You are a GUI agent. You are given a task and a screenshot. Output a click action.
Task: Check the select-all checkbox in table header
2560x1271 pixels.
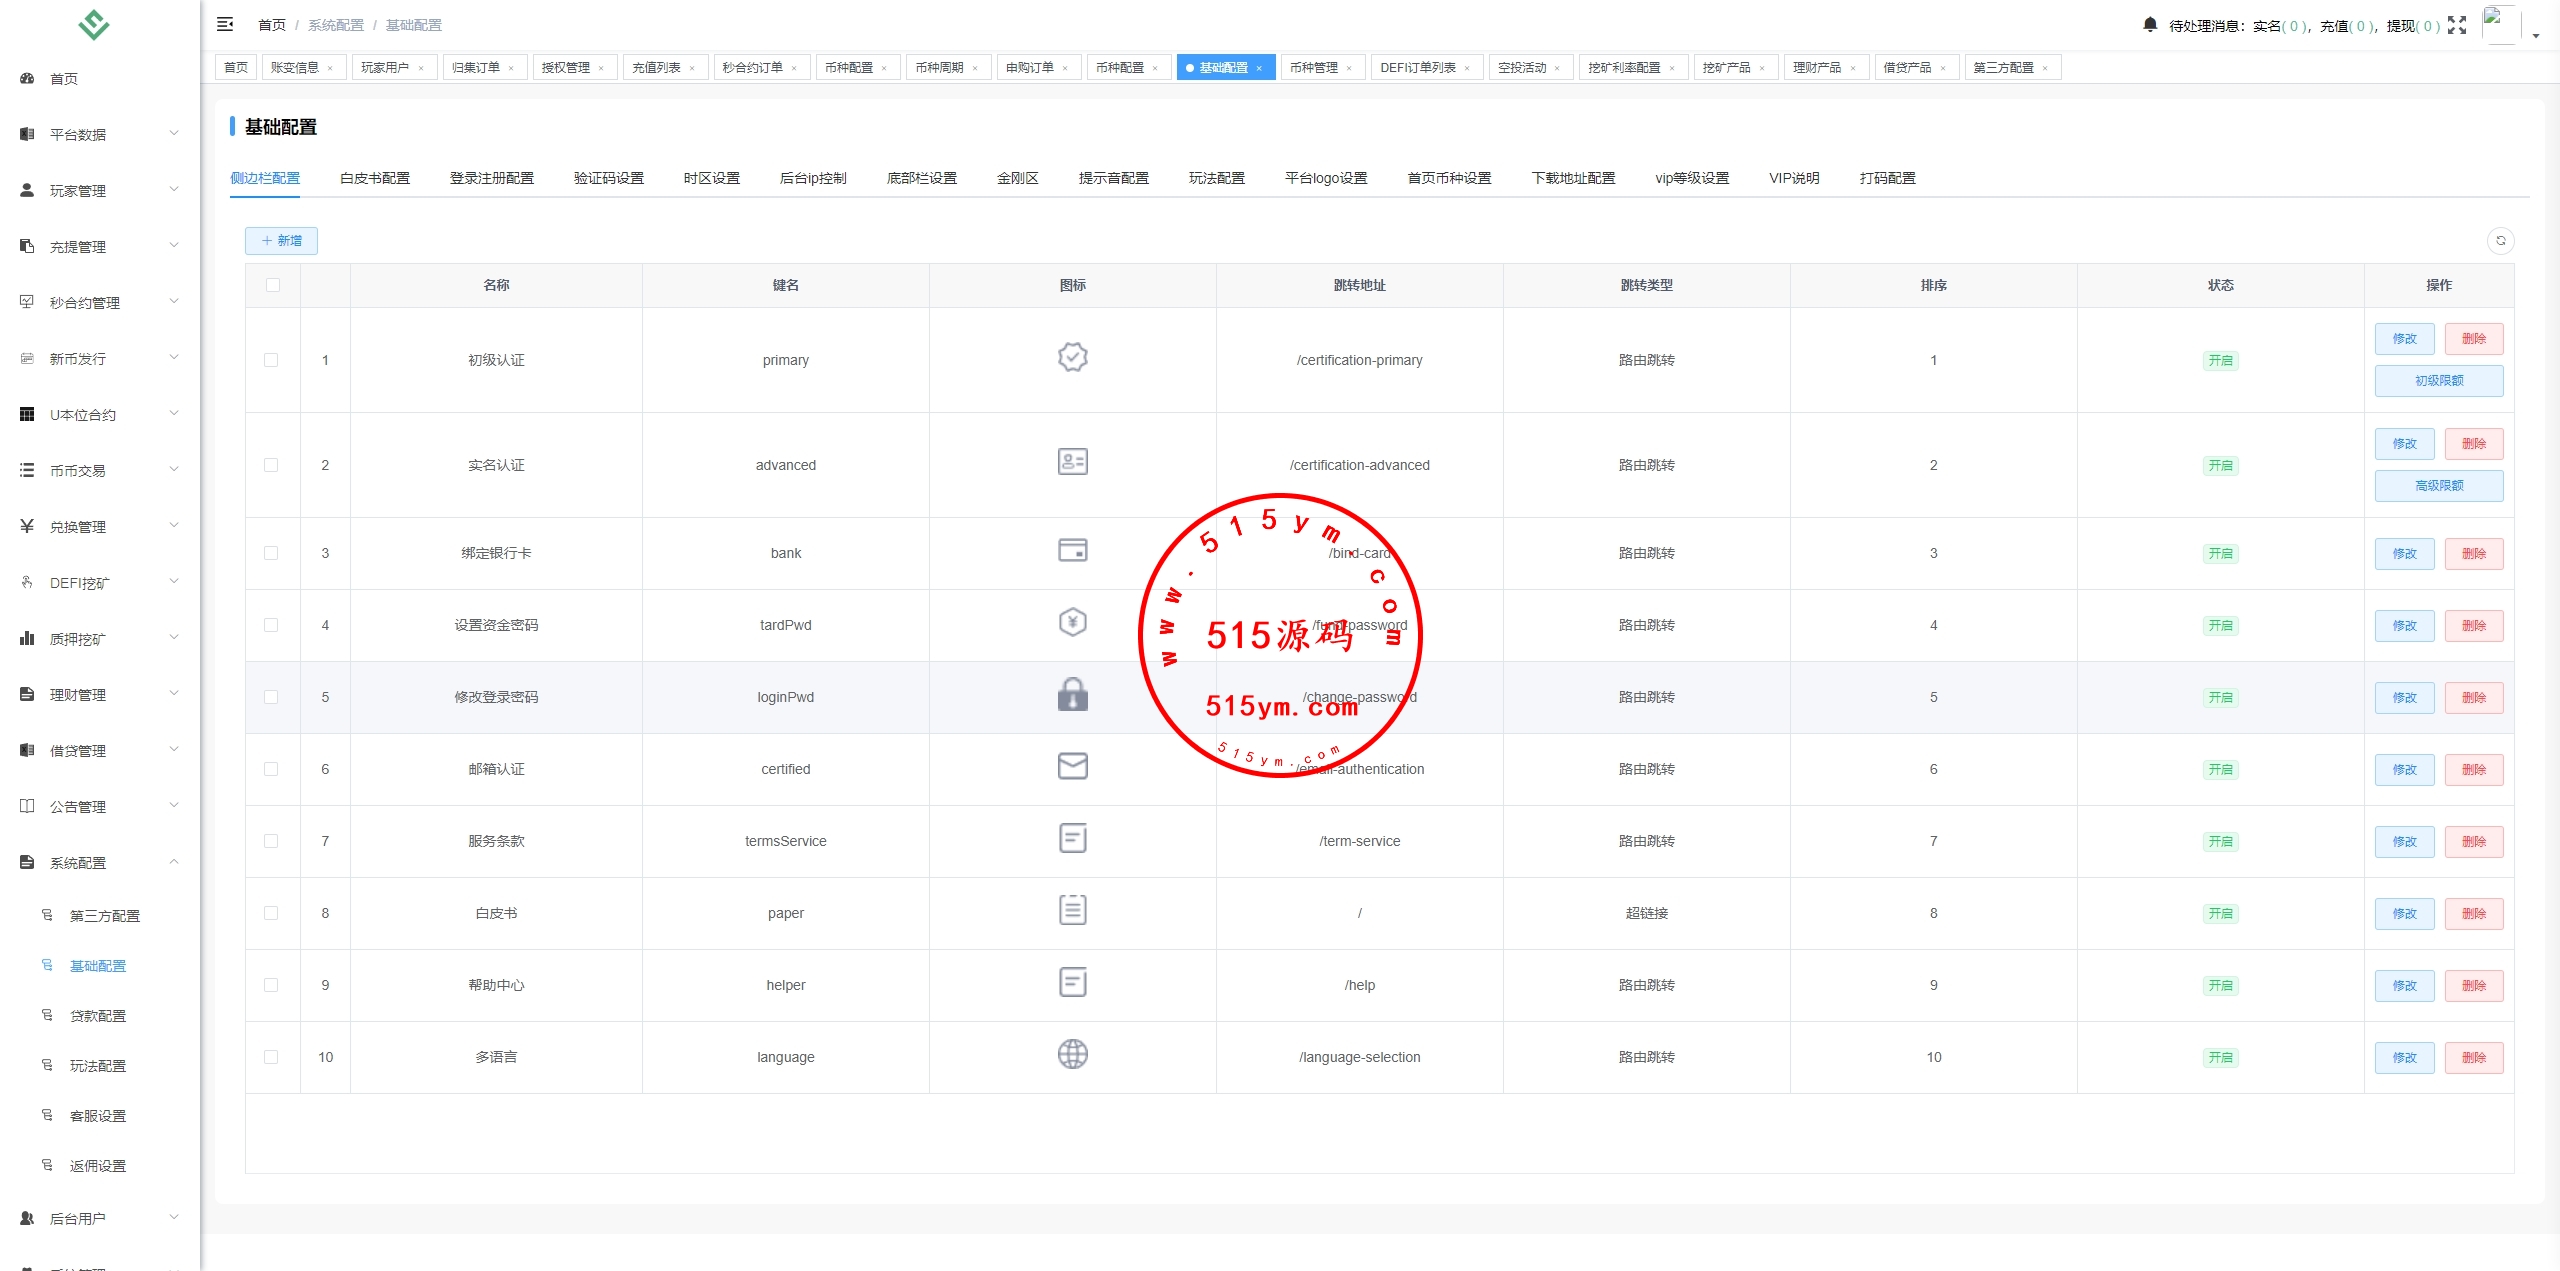point(273,285)
